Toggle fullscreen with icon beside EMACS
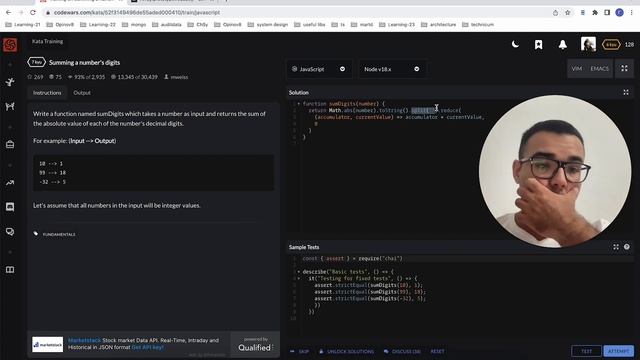 tap(624, 69)
